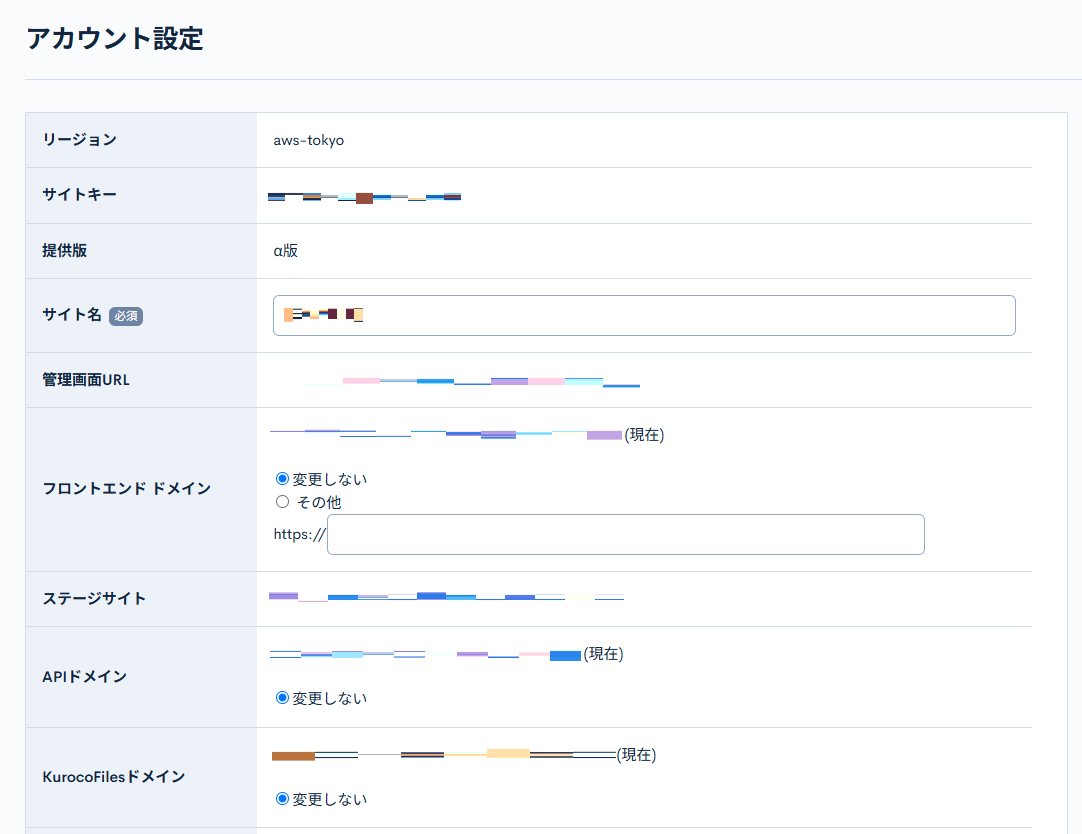This screenshot has height=834, width=1082.
Task: Select the 変更しない radio under フロントエンドドメイン
Action: point(282,478)
